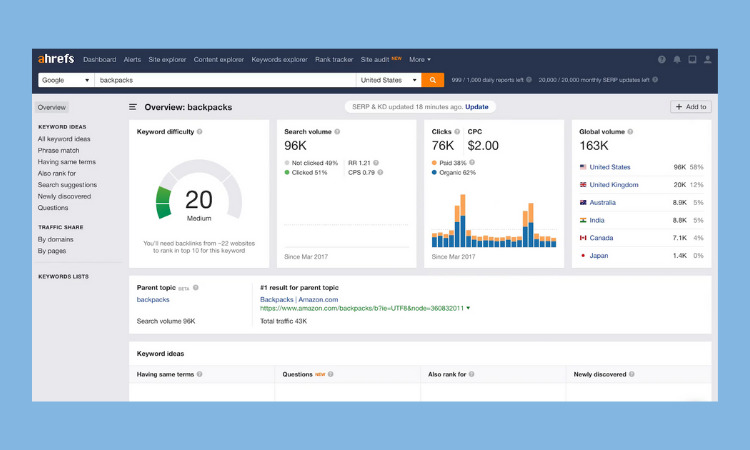The width and height of the screenshot is (750, 450).
Task: Click info icon next to CPS 0.79
Action: click(x=380, y=172)
